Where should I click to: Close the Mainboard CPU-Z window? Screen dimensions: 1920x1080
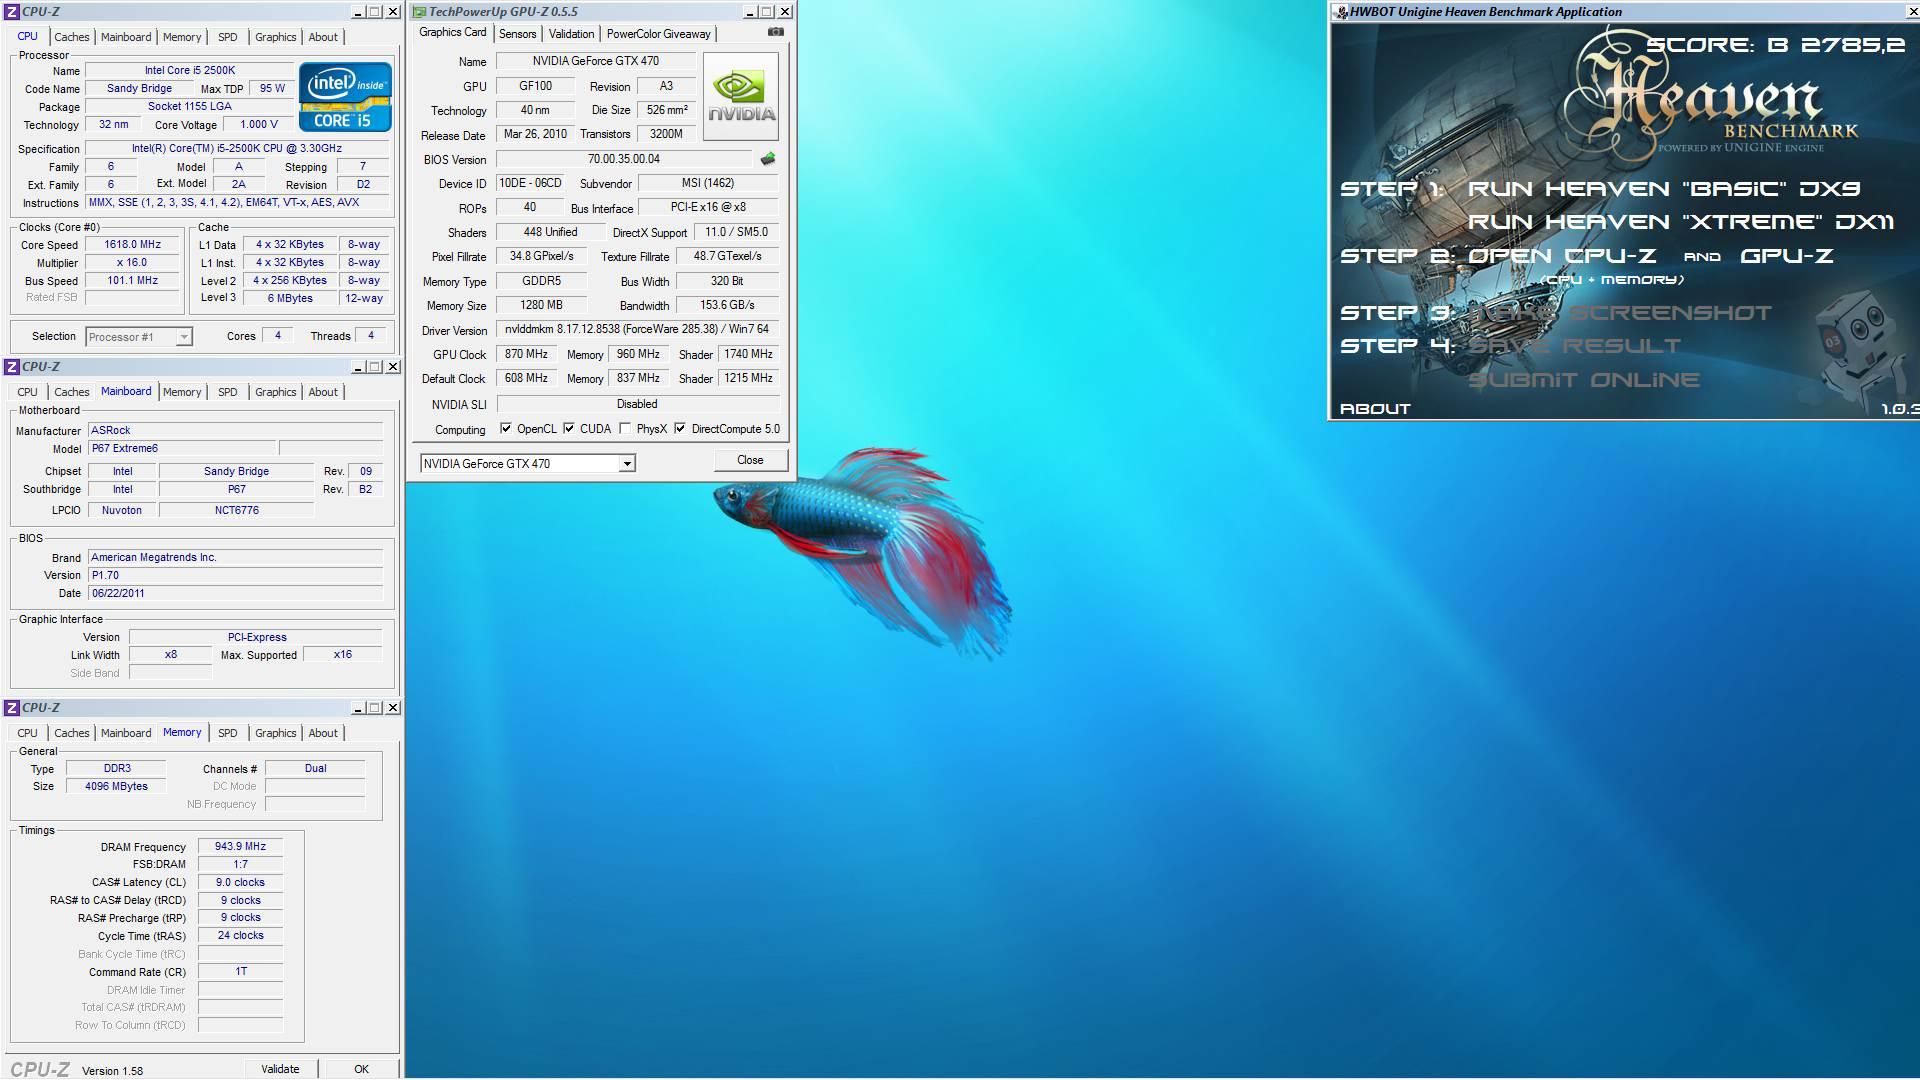(393, 367)
